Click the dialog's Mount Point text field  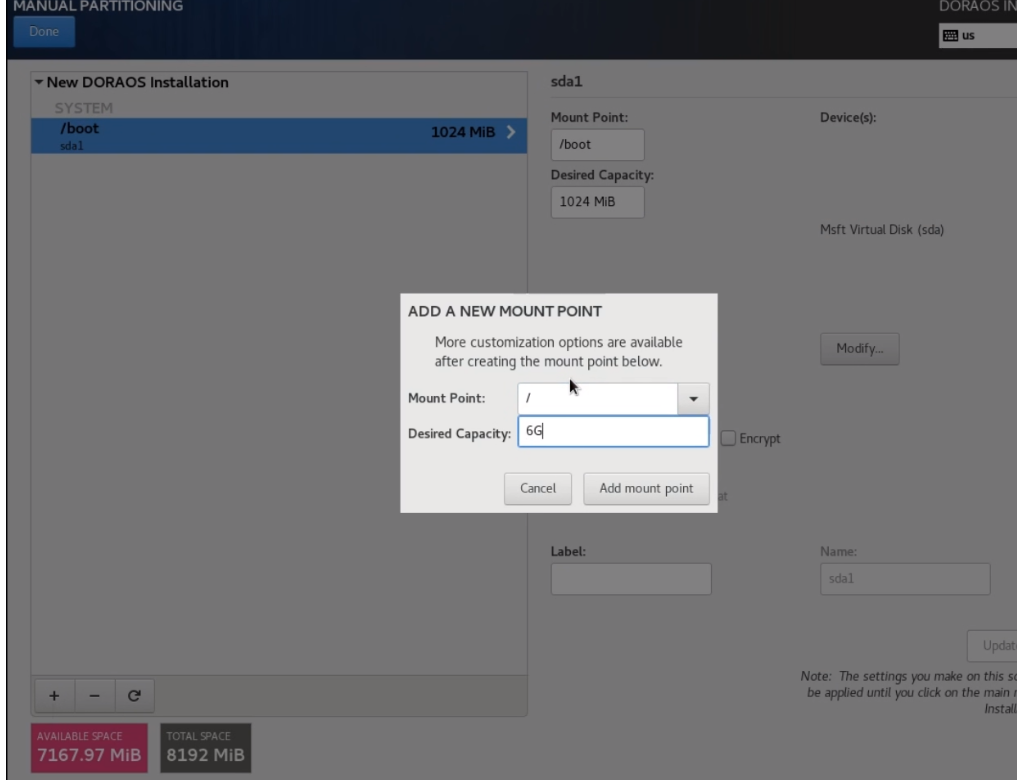coord(598,398)
